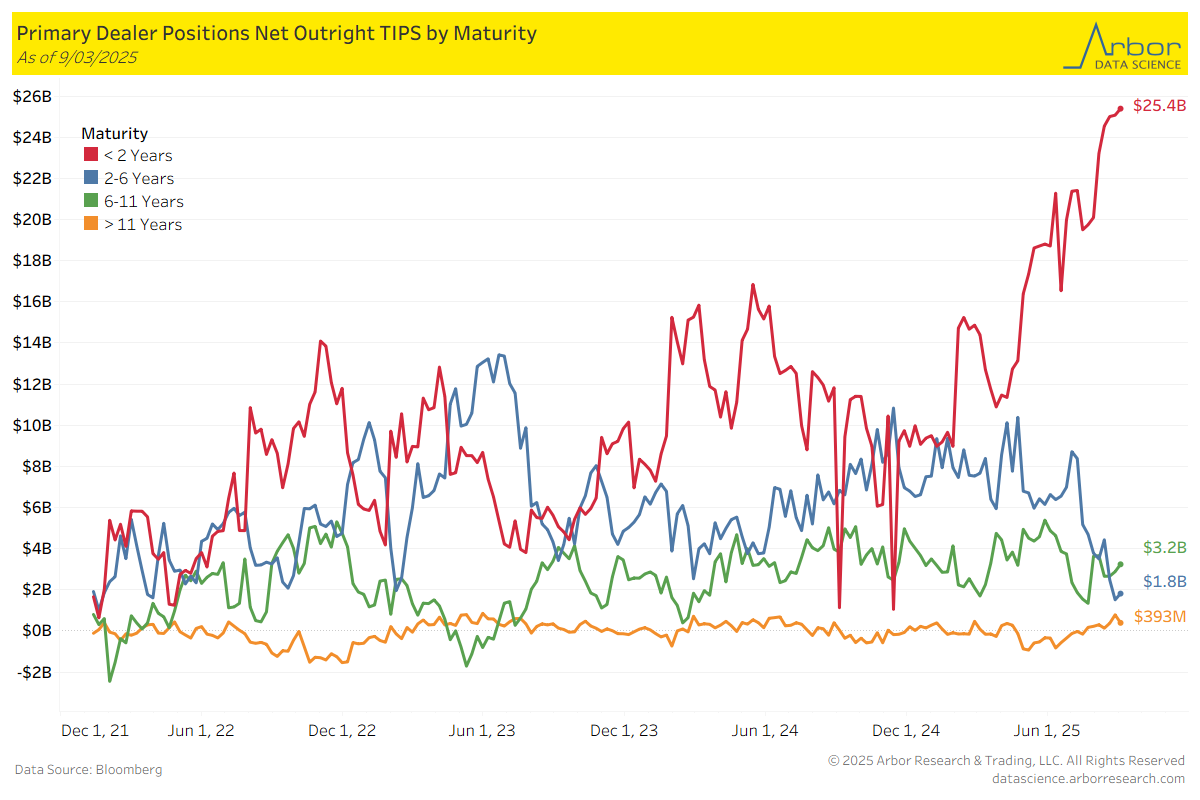Screen dimensions: 1200x800
Task: Select the red '< 2 Years' legend swatch
Action: (x=90, y=155)
